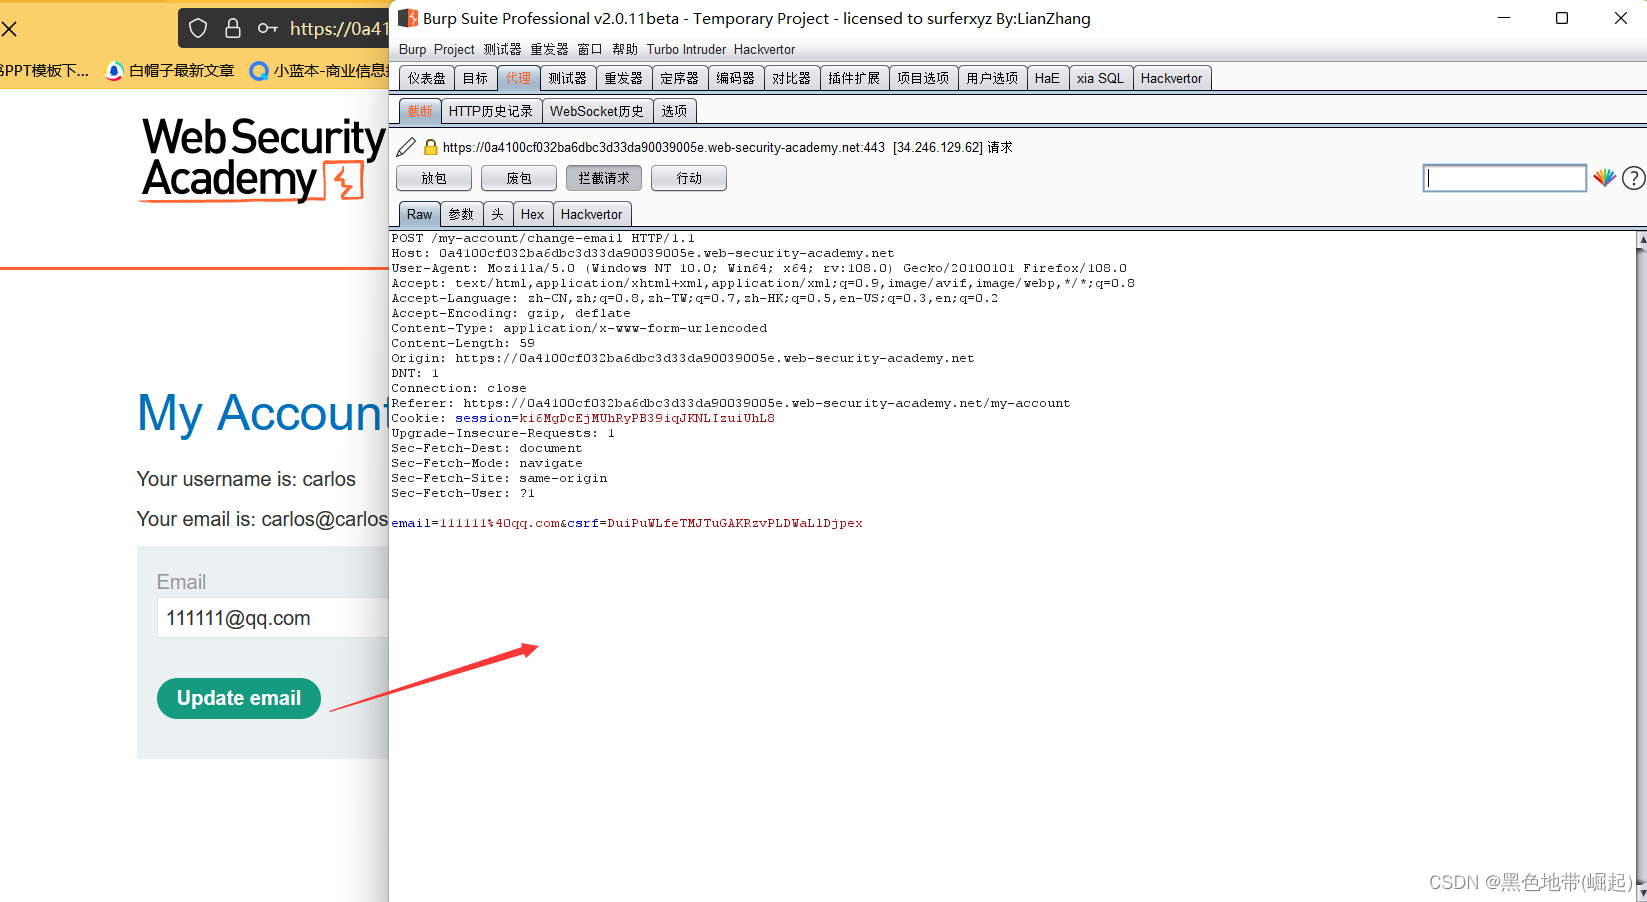Switch to the 编码器 tab
This screenshot has width=1647, height=902.
[736, 78]
